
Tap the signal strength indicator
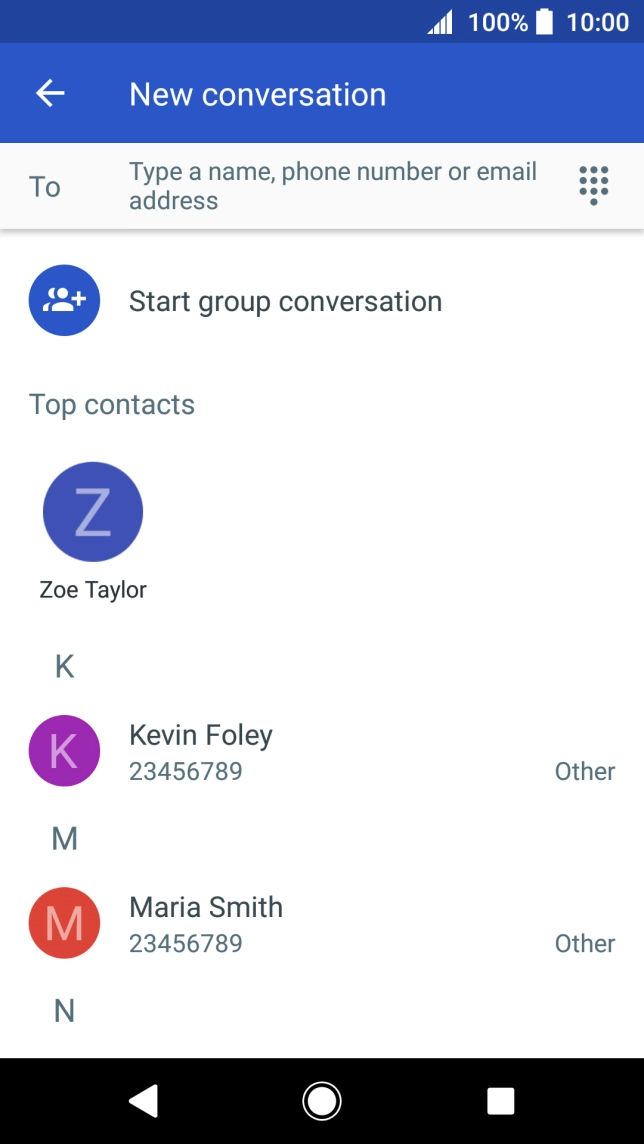439,22
